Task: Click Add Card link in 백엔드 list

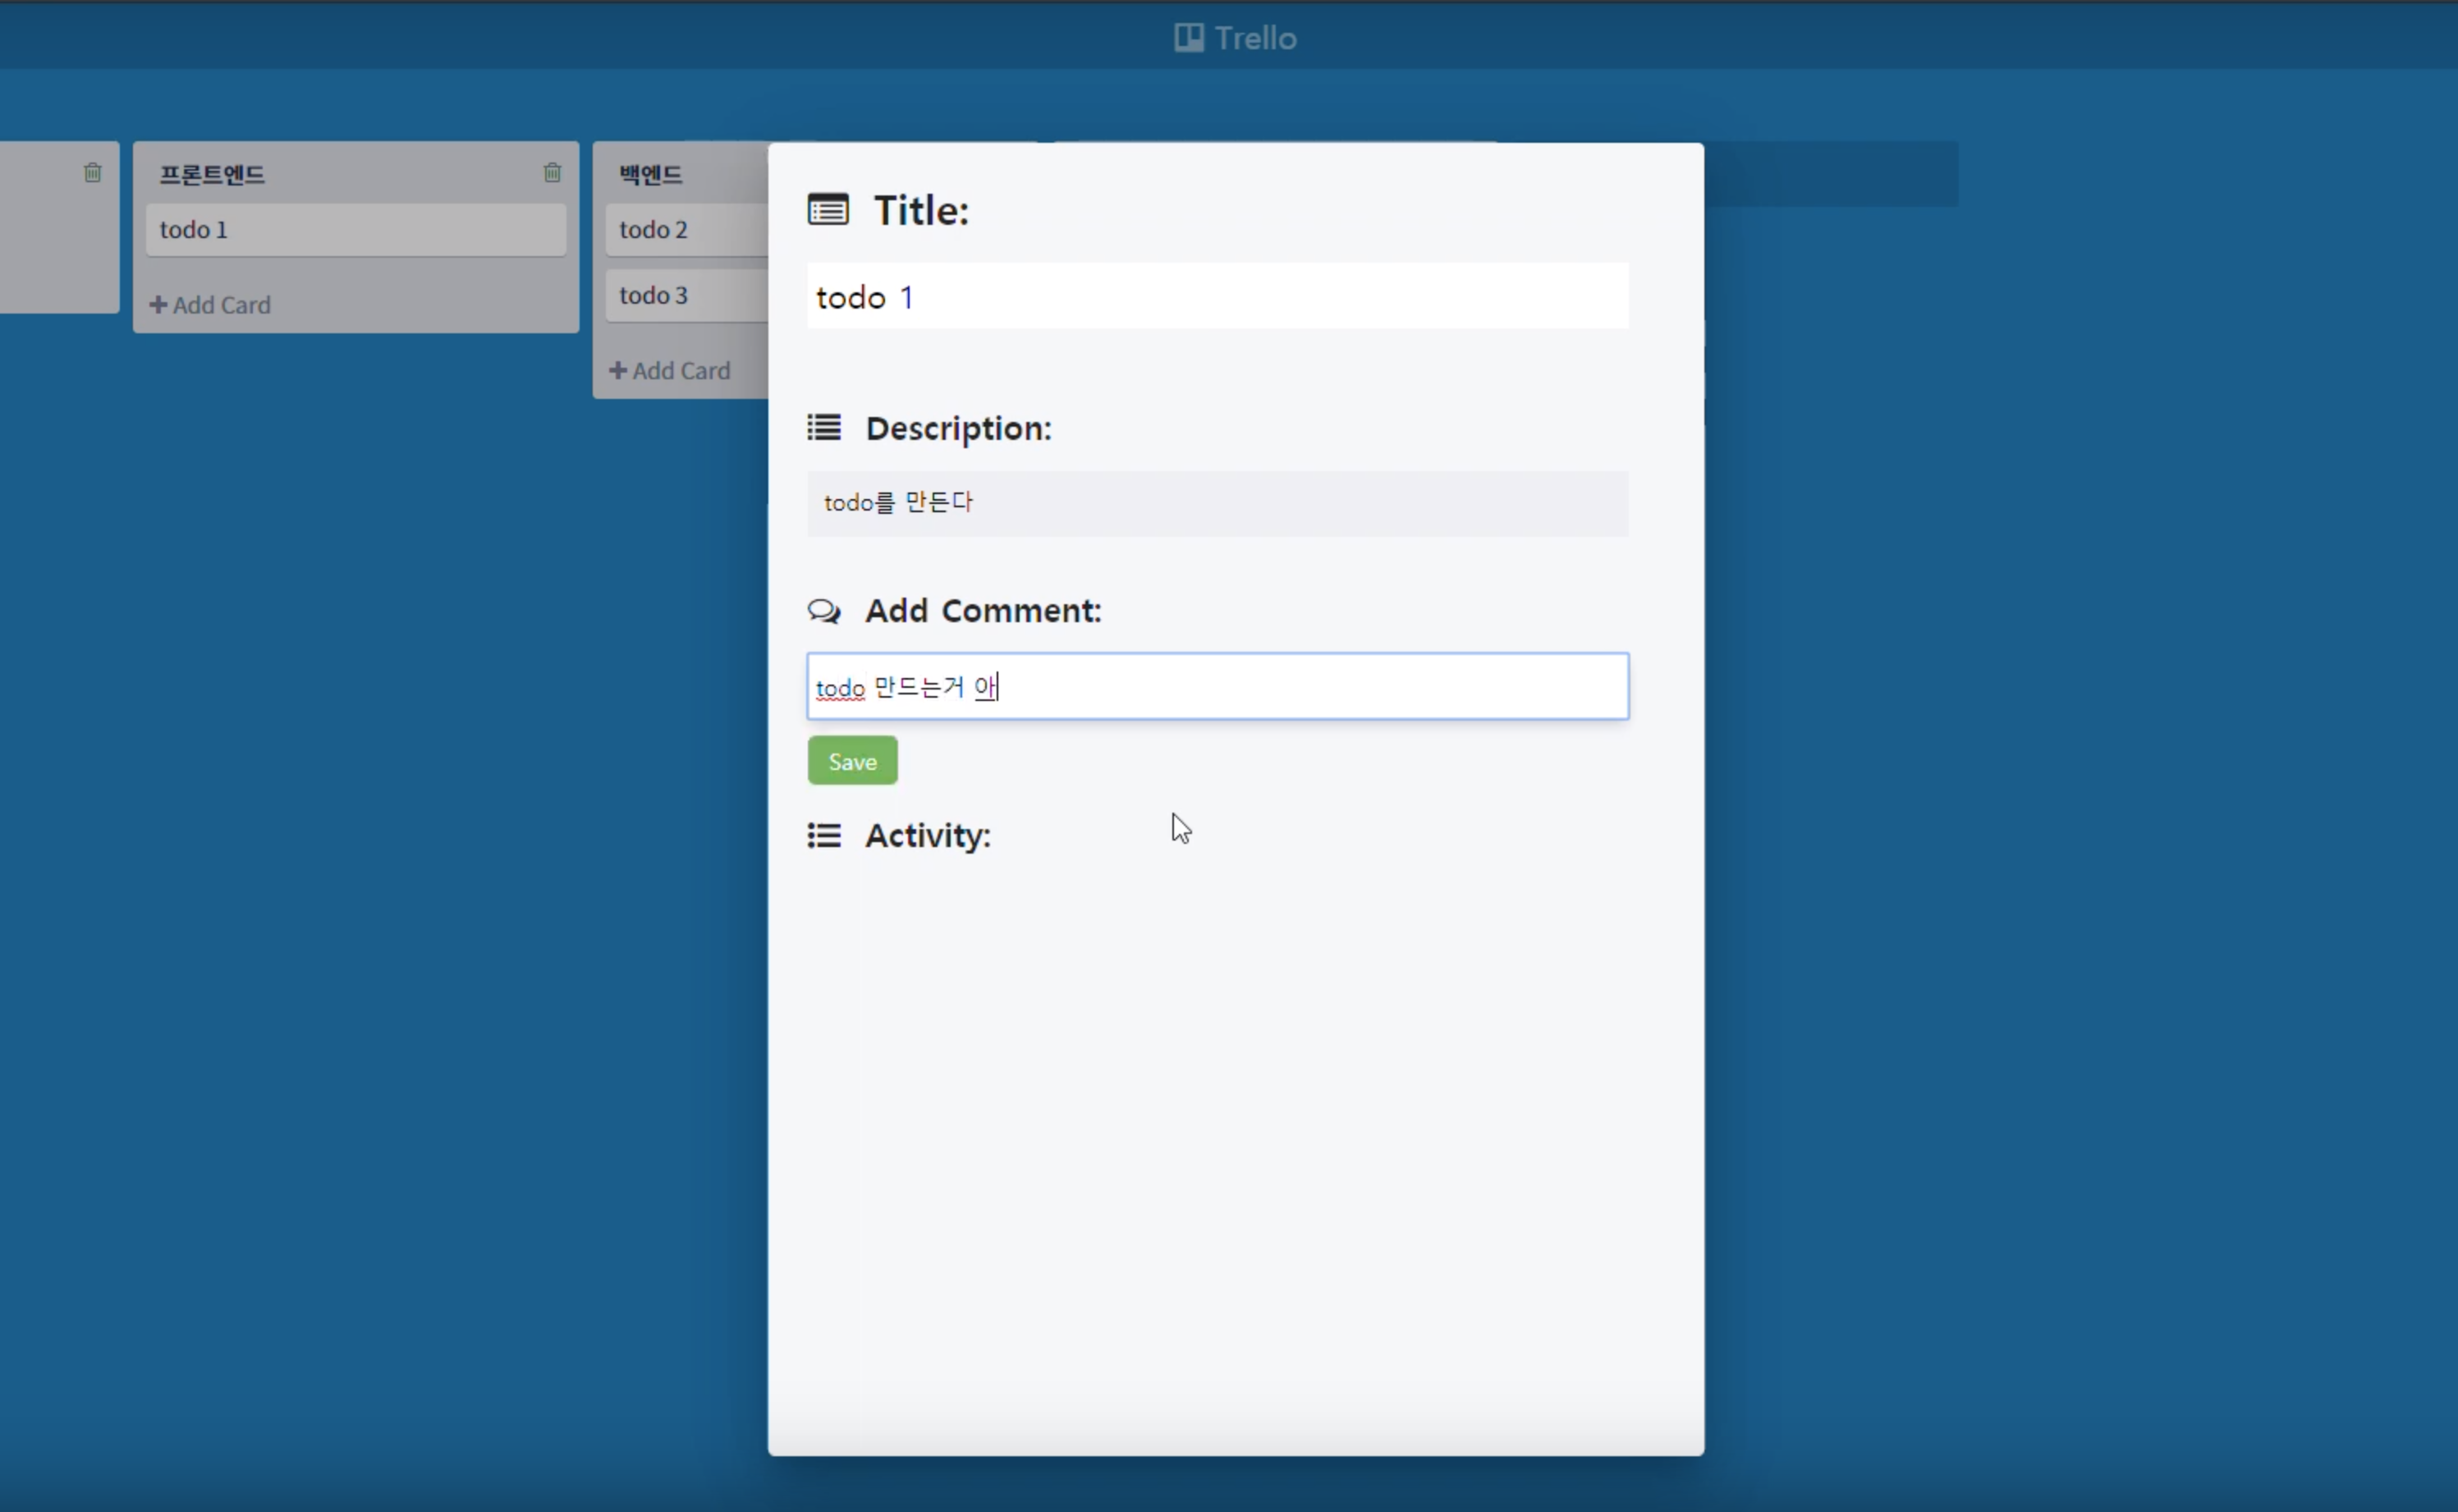Action: click(681, 371)
